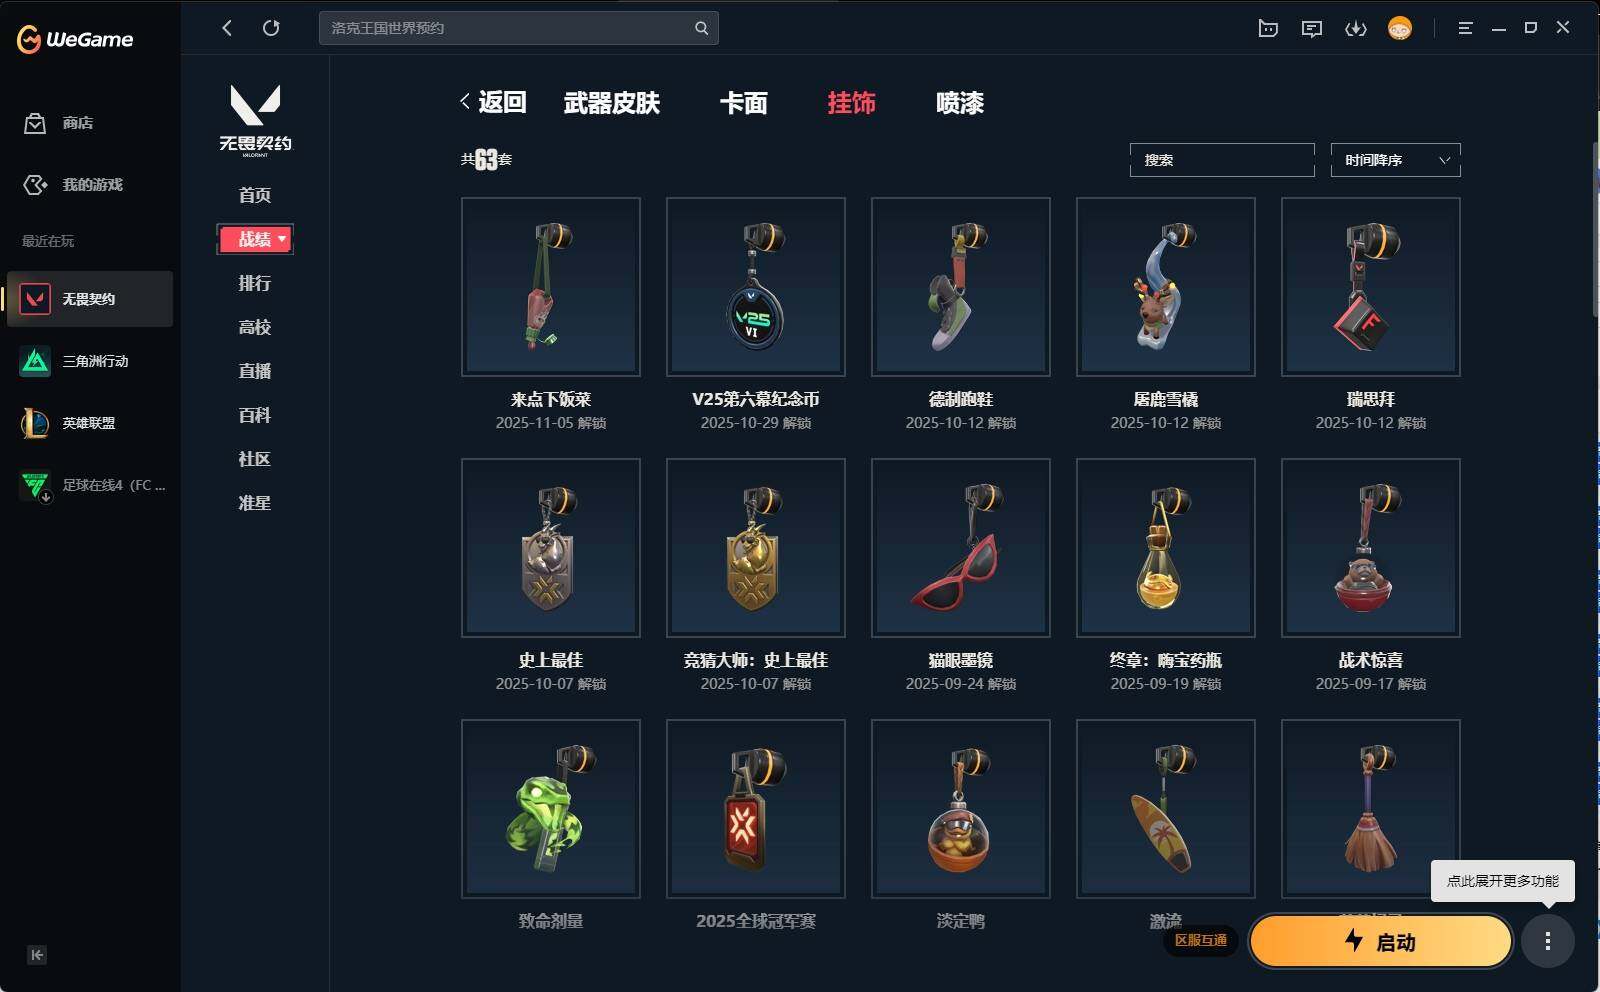Collapse the sidebar with the bottom-left icon
The image size is (1600, 992).
point(37,955)
